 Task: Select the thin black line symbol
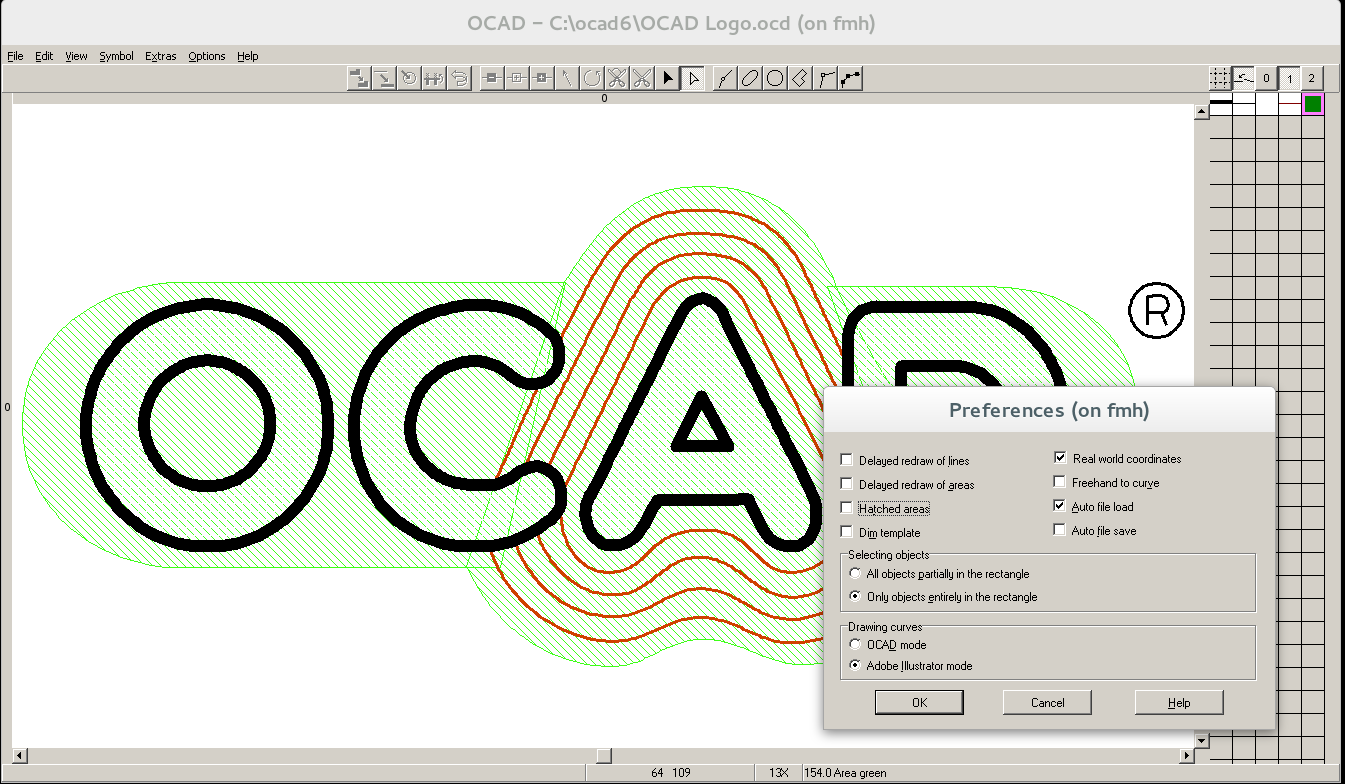1244,104
